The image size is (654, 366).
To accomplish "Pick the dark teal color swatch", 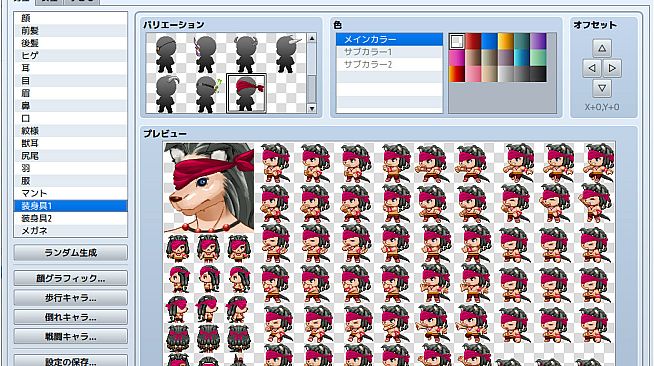I will (x=522, y=42).
